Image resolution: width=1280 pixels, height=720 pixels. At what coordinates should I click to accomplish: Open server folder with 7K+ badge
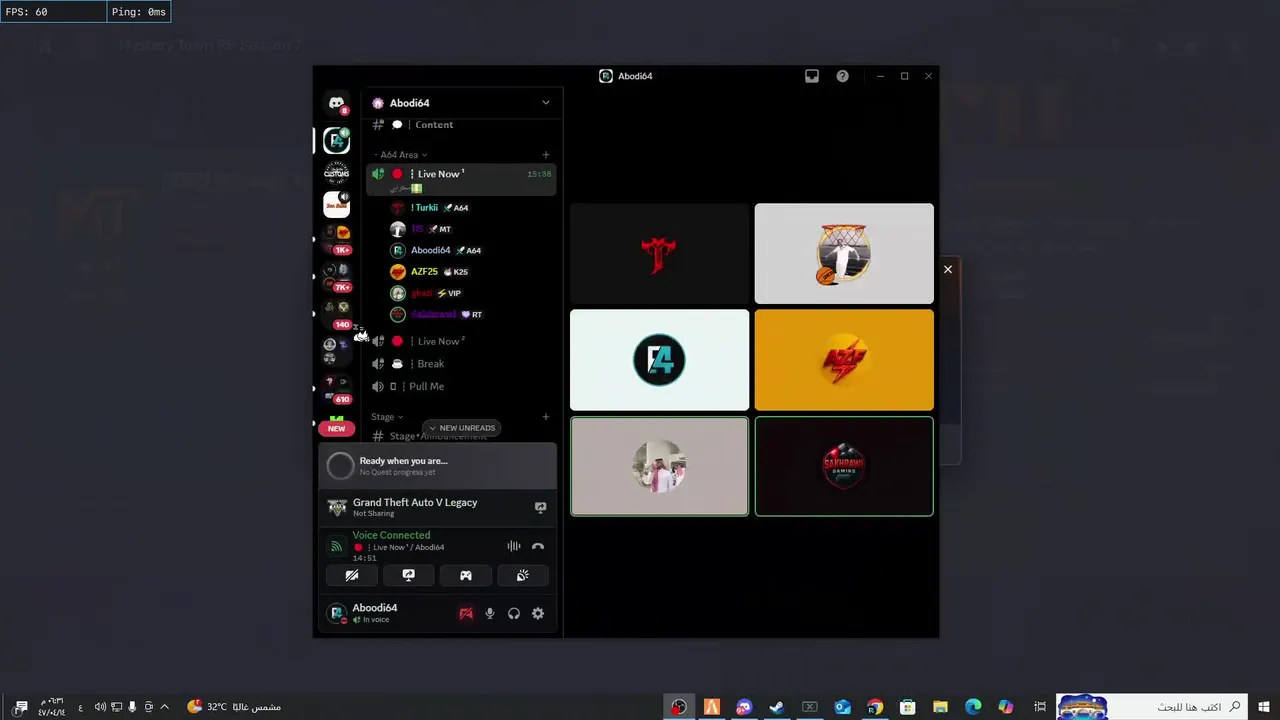click(x=337, y=277)
